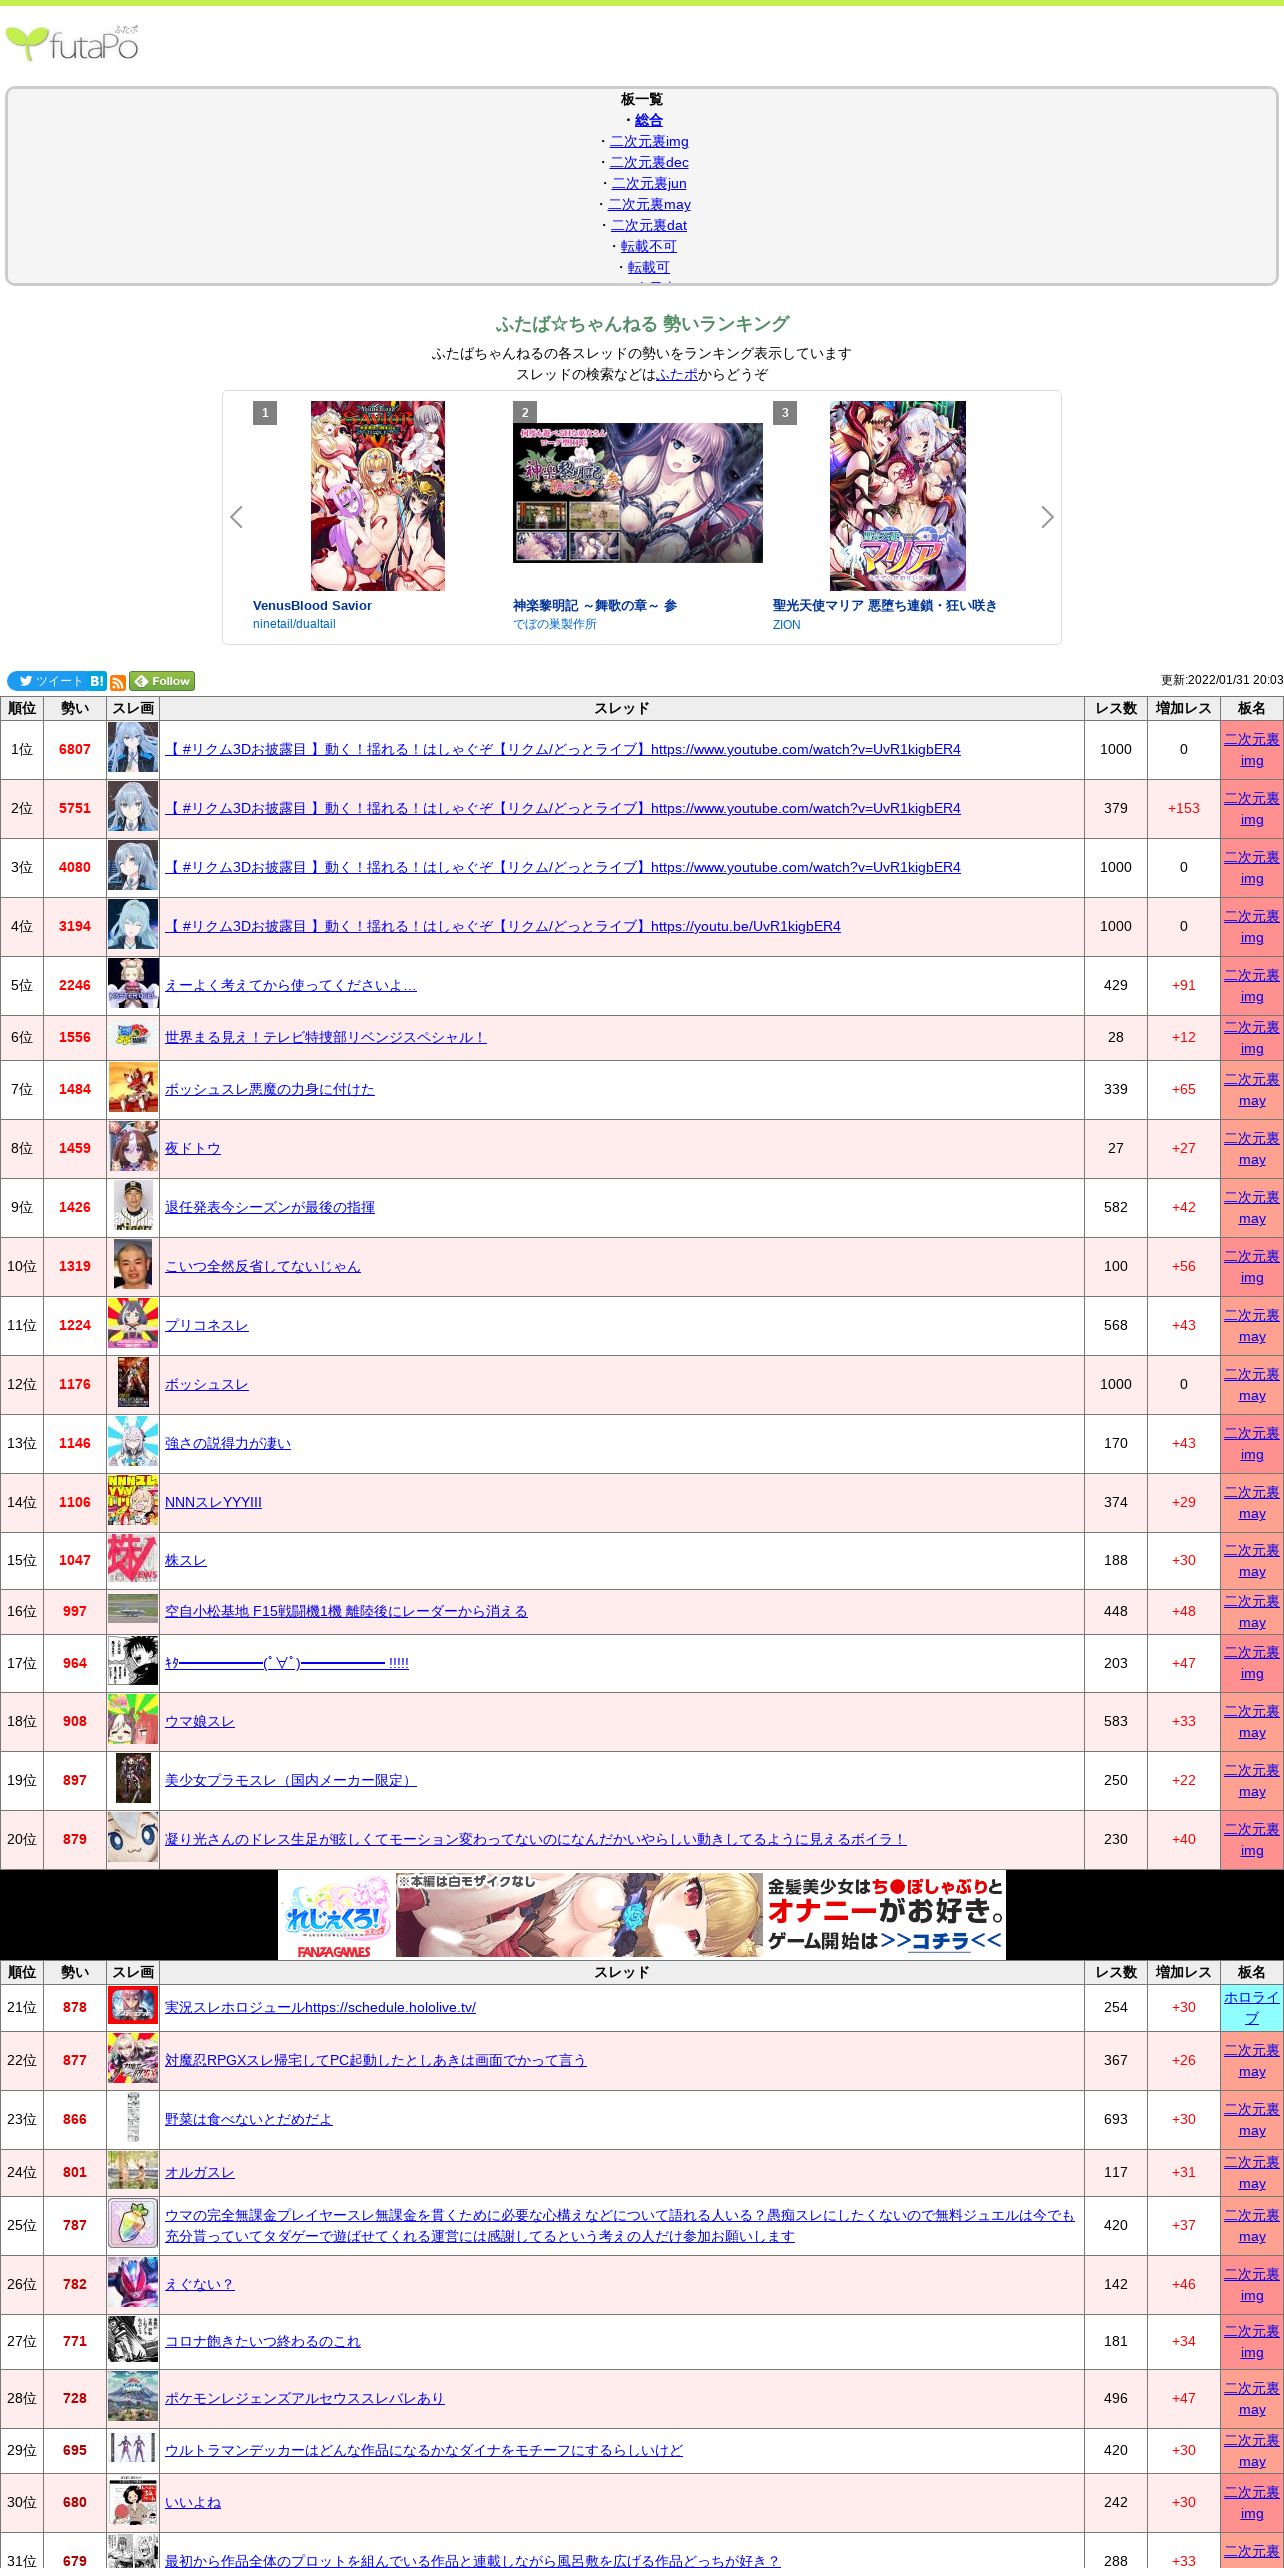The image size is (1284, 2568).
Task: Click thumbnail of 退任発表 thread
Action: click(x=133, y=1207)
